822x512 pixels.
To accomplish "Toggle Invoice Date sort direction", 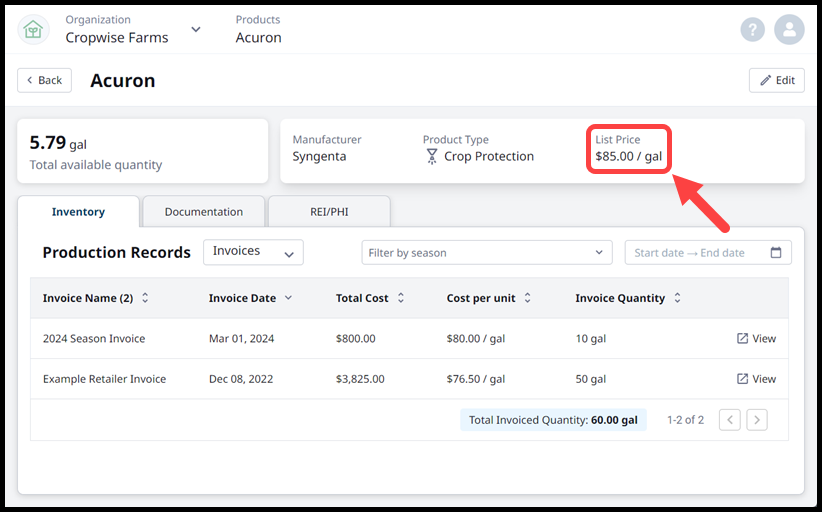I will coord(289,298).
